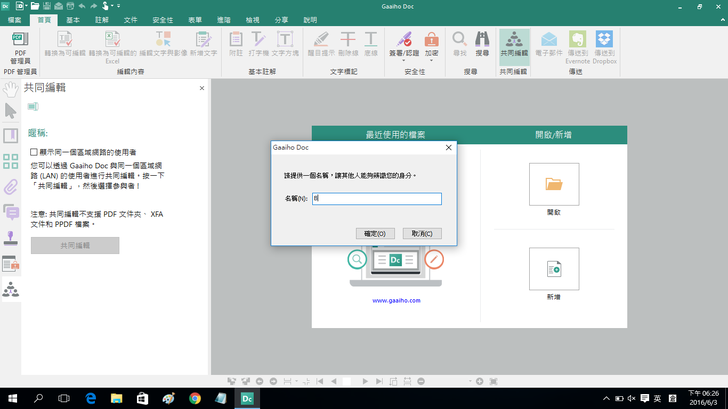Open the 安全性 ribbon tab
728x409 pixels.
click(x=162, y=20)
